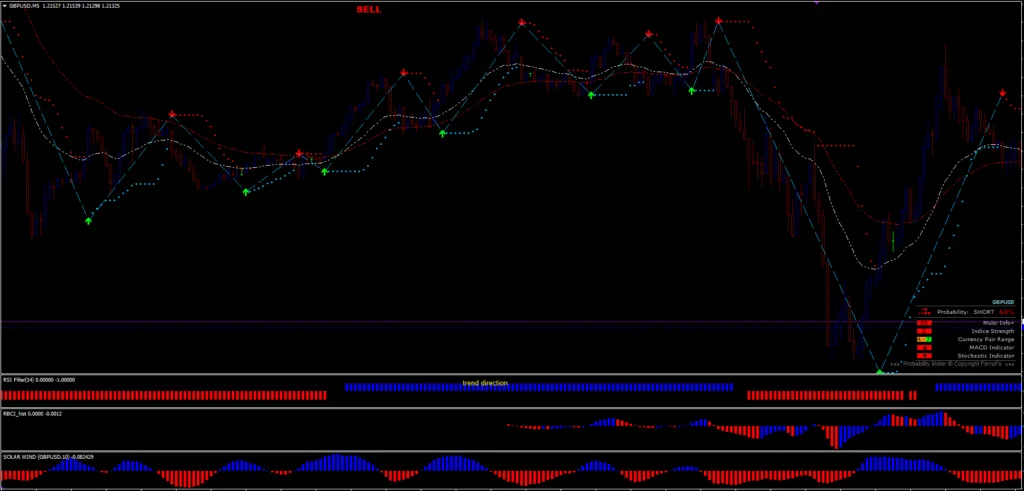The image size is (1024, 491).
Task: Click the red box beside Indice Strength
Action: click(924, 331)
